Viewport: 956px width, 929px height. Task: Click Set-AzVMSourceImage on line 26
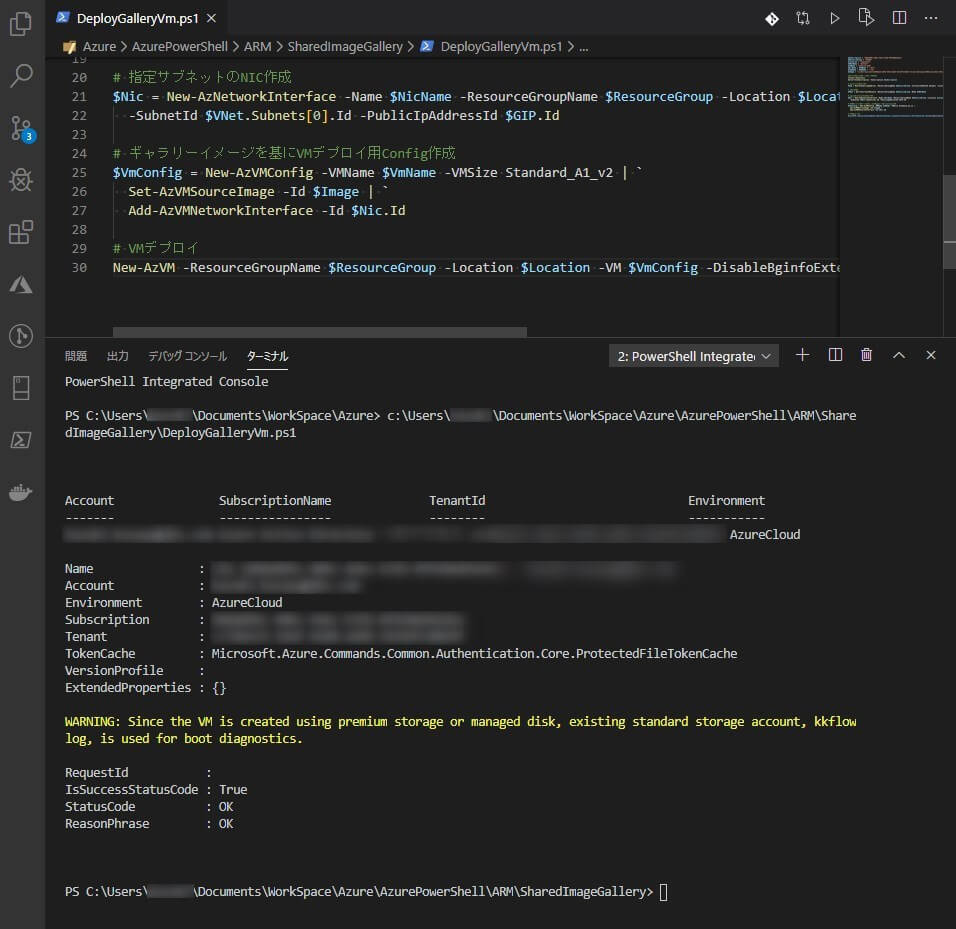[201, 191]
